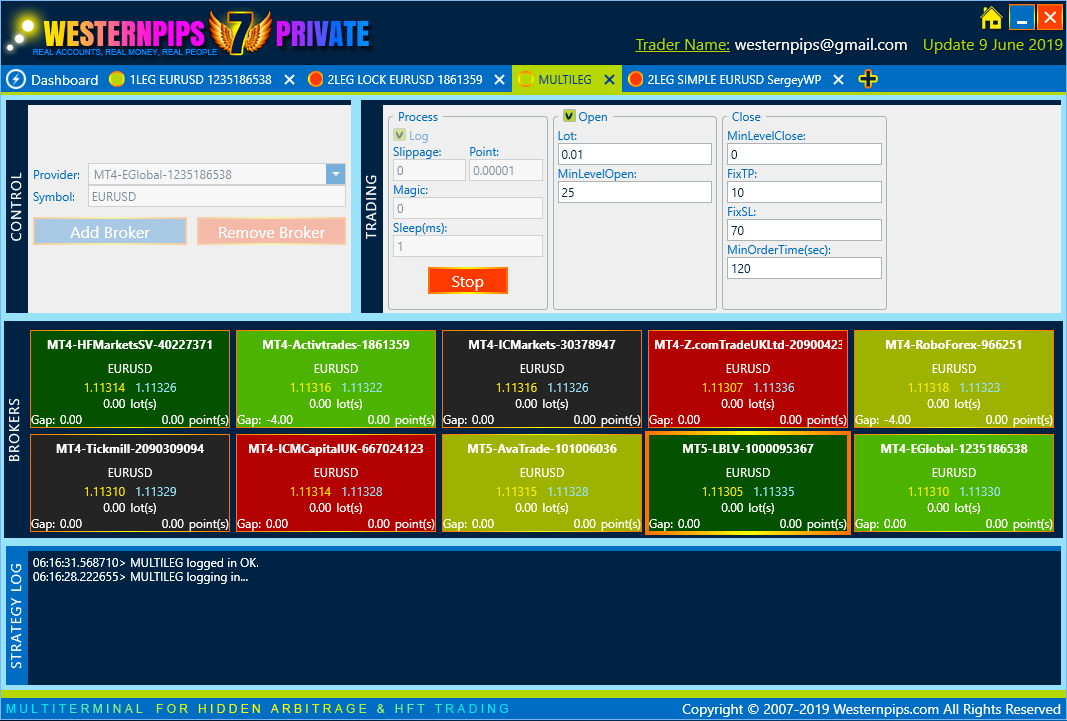Select the MT4-HFMarketsSV-40227371 broker card
1067x721 pixels.
(130, 380)
